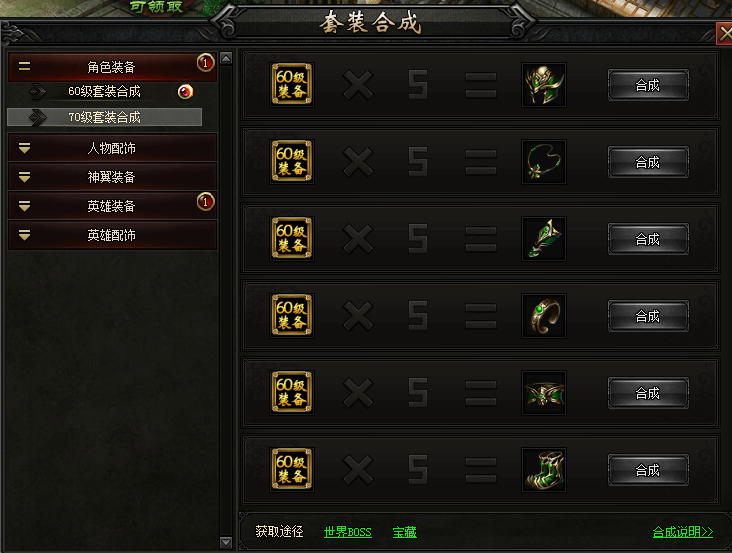Screen dimensions: 732x553
Task: Click the green bracer gauntlet icon
Action: pos(544,239)
